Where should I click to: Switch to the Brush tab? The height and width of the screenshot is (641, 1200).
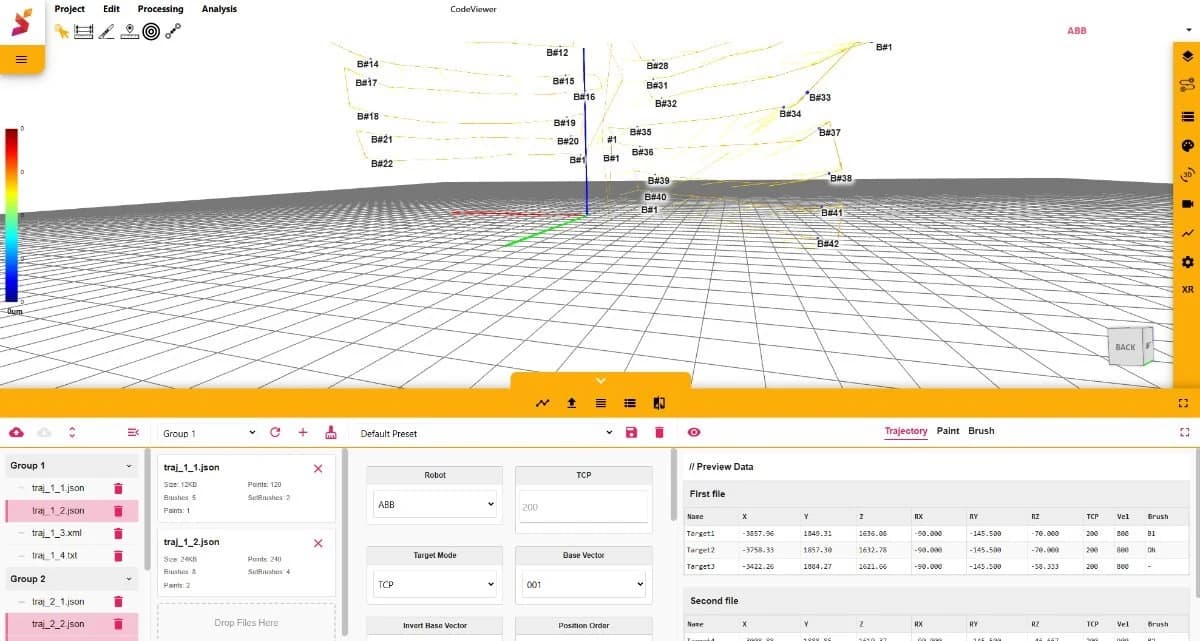pyautogui.click(x=981, y=431)
